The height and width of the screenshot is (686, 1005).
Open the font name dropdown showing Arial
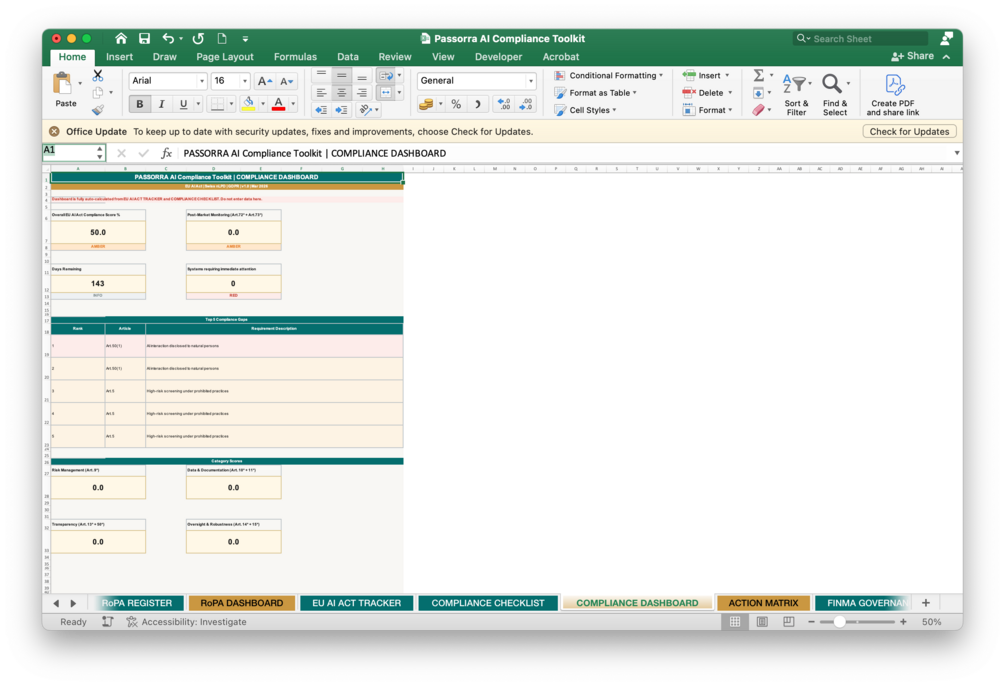click(x=202, y=81)
